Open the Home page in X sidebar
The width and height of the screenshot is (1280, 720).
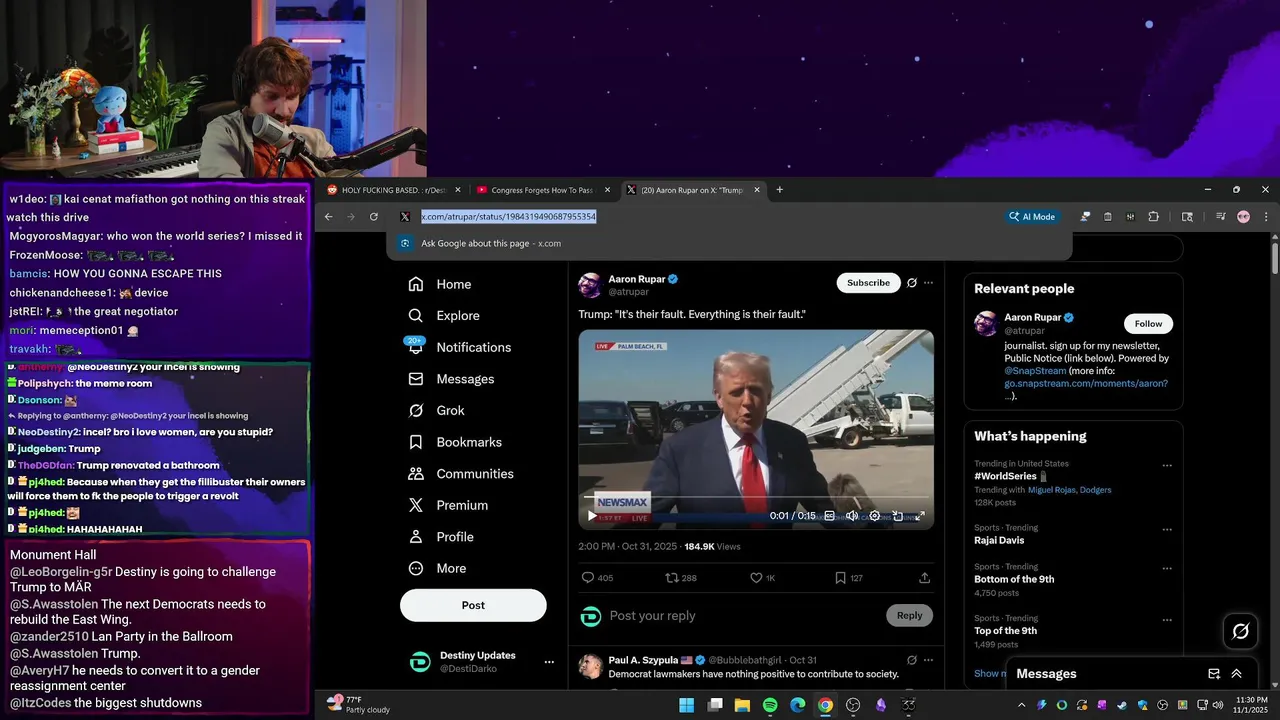click(439, 284)
